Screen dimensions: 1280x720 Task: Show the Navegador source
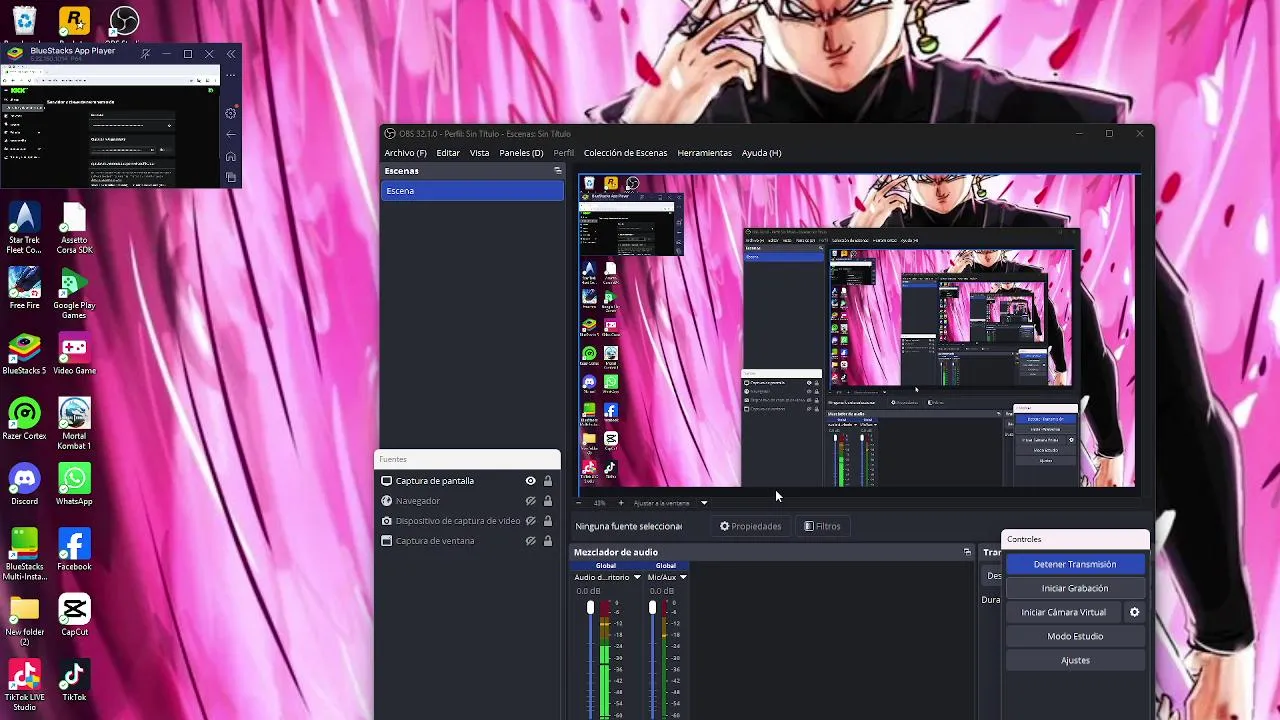tap(531, 501)
